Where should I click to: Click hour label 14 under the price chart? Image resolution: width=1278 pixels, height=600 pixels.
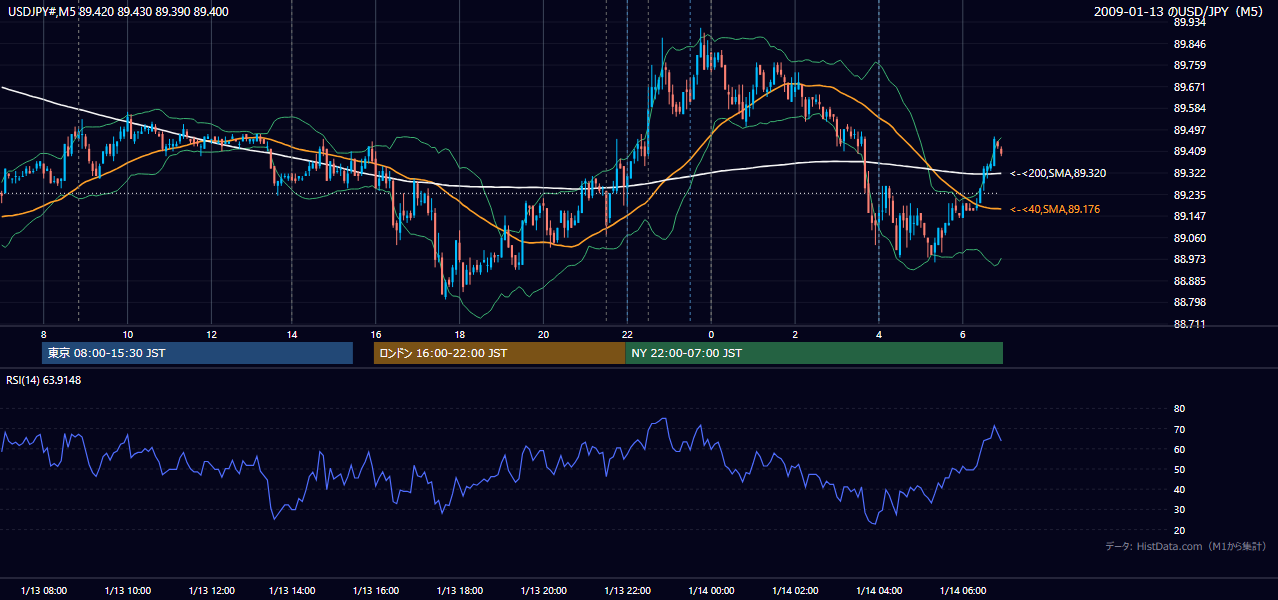click(x=292, y=334)
